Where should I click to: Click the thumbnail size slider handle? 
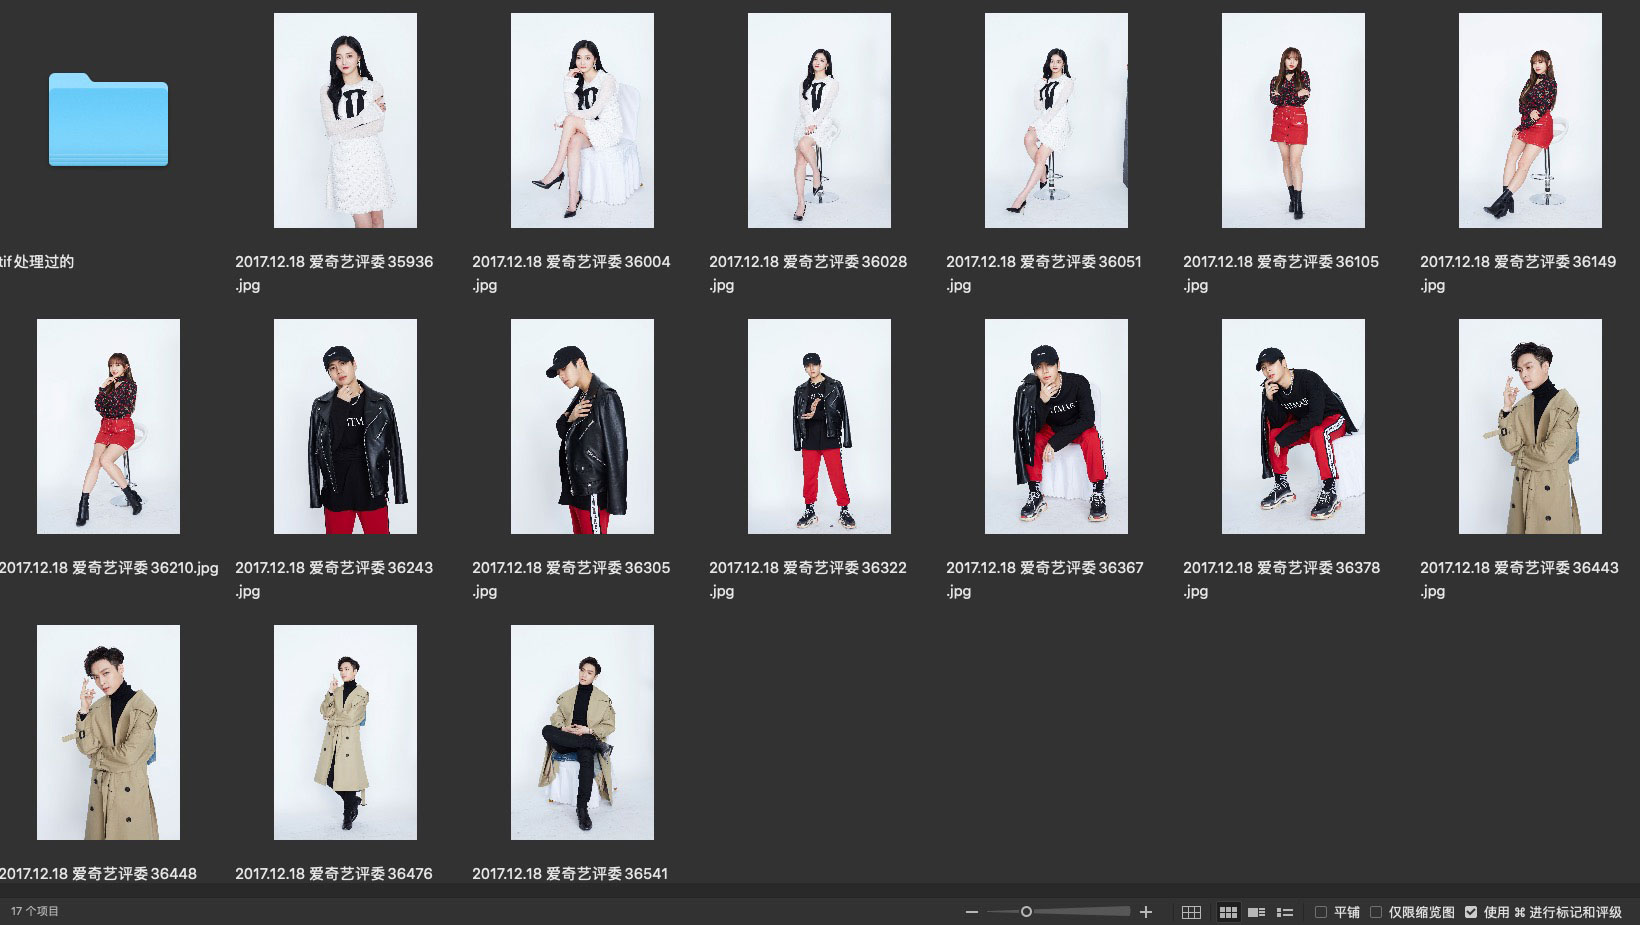click(x=1026, y=912)
